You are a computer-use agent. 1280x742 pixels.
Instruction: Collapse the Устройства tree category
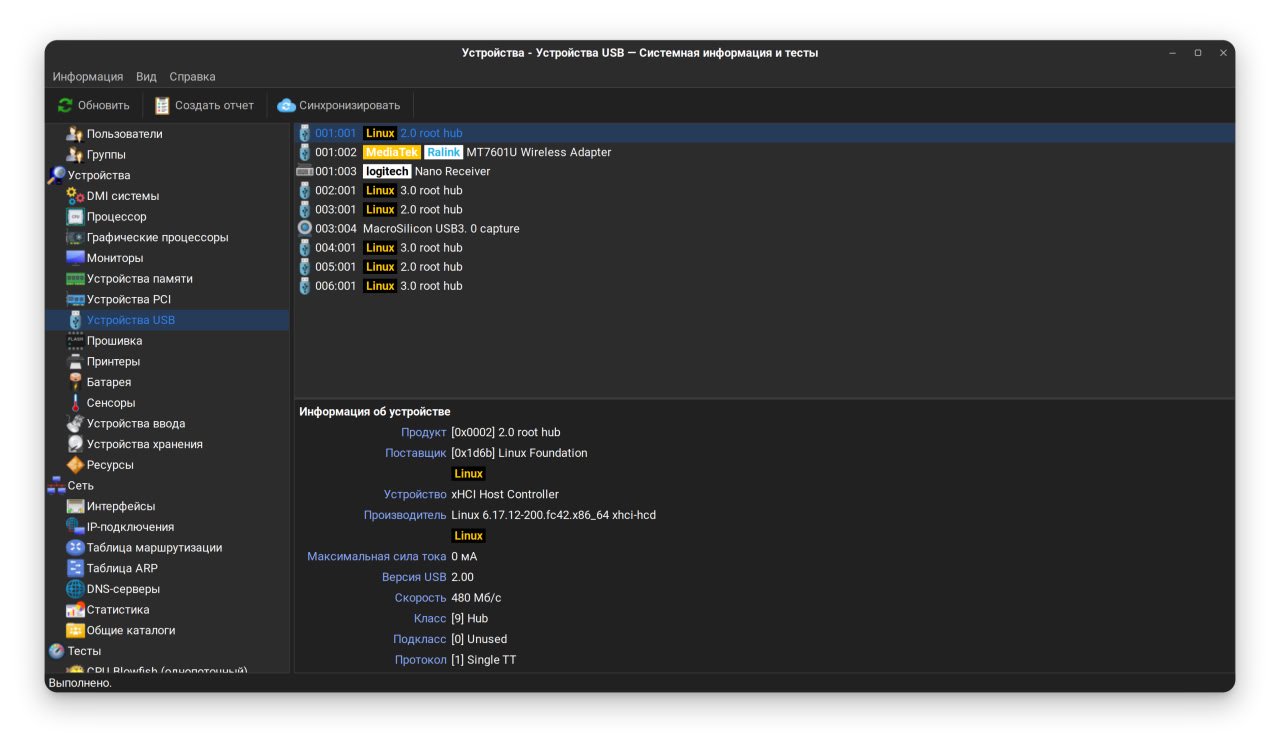[x=57, y=176]
